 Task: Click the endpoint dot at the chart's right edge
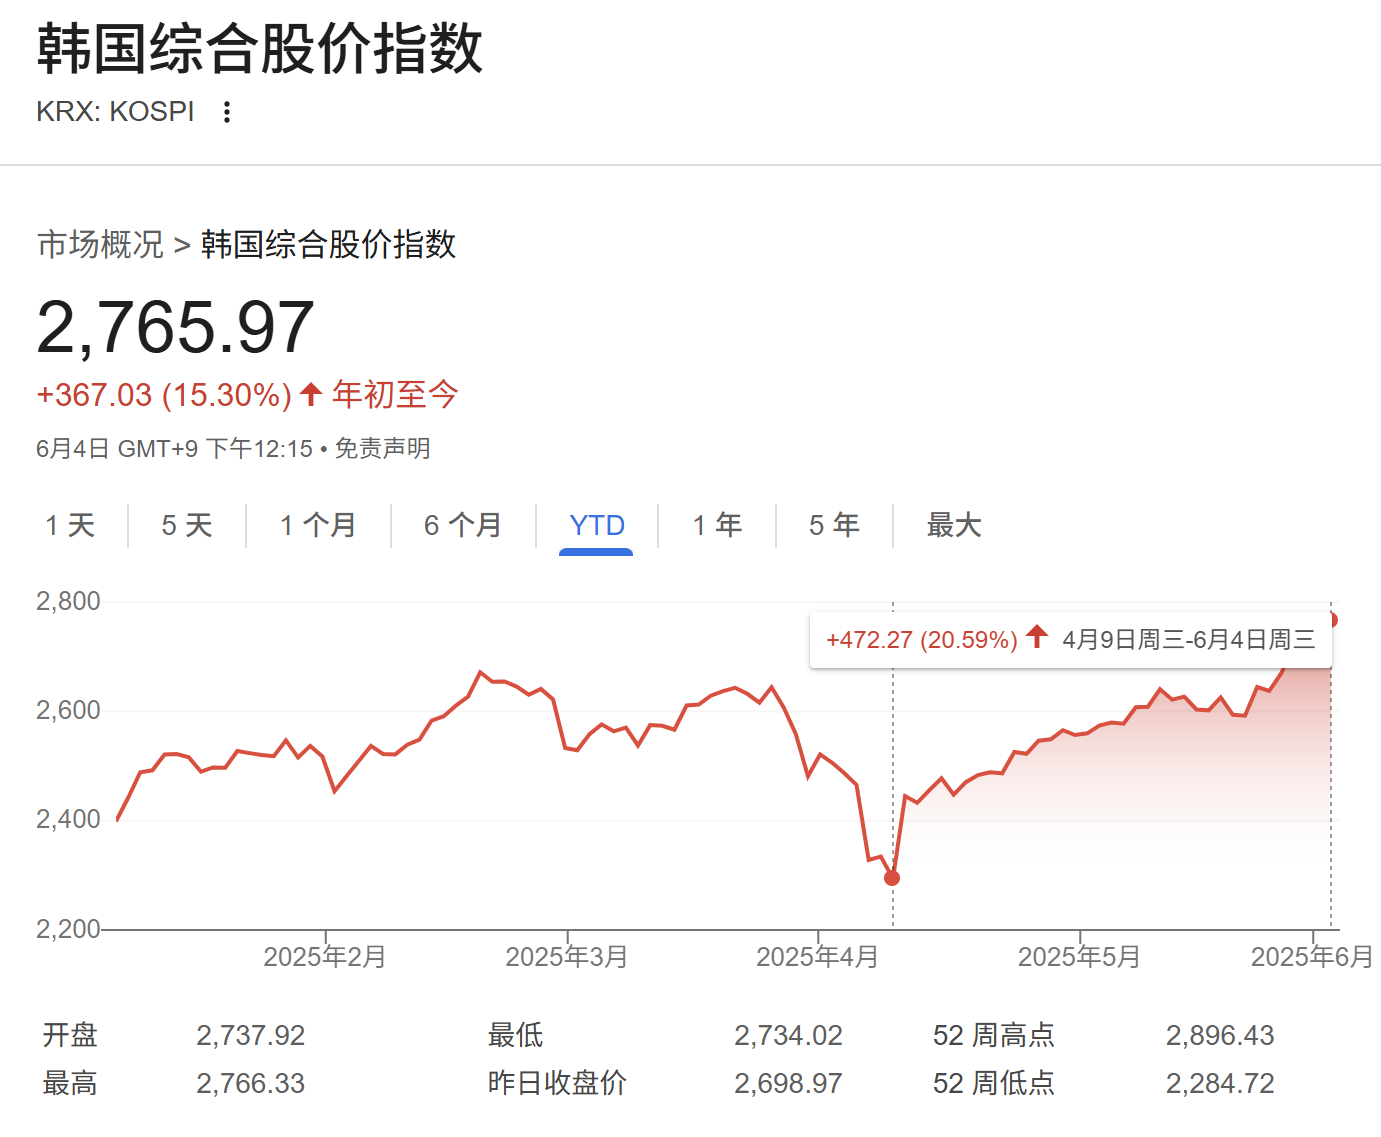(x=1331, y=619)
